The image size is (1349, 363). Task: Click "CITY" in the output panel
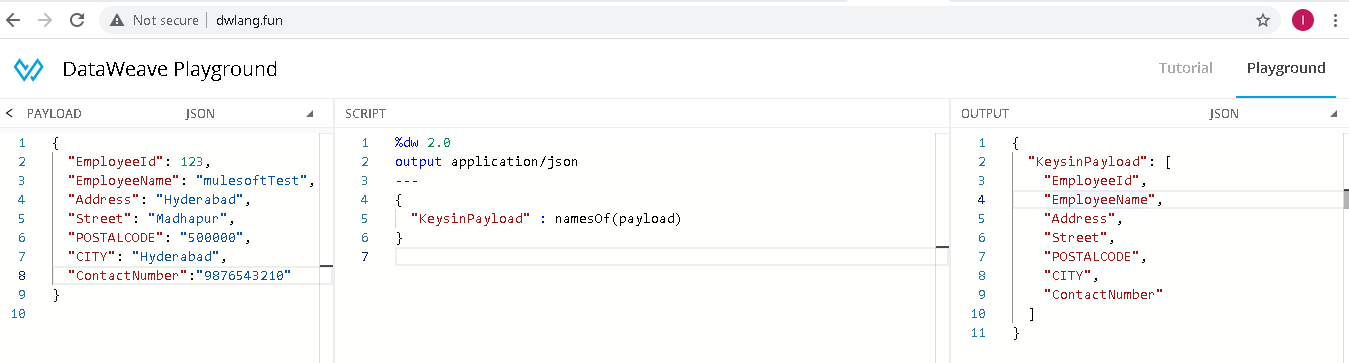pos(1067,276)
